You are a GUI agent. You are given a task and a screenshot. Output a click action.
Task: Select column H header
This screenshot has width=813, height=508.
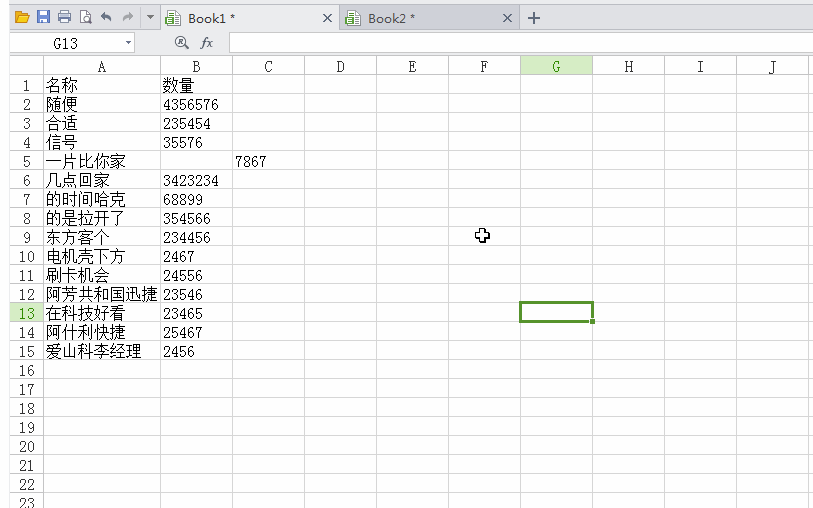[628, 66]
